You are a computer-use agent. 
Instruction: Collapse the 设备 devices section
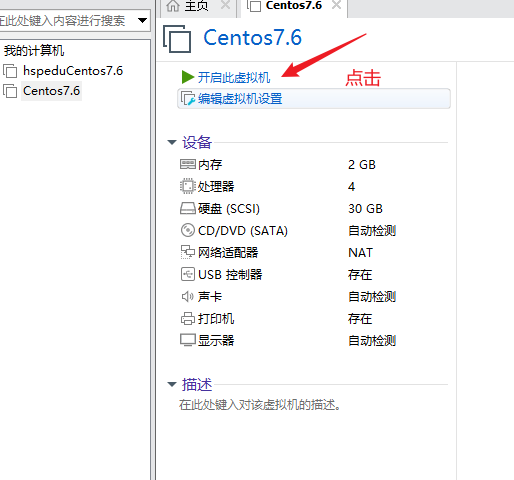coord(172,142)
